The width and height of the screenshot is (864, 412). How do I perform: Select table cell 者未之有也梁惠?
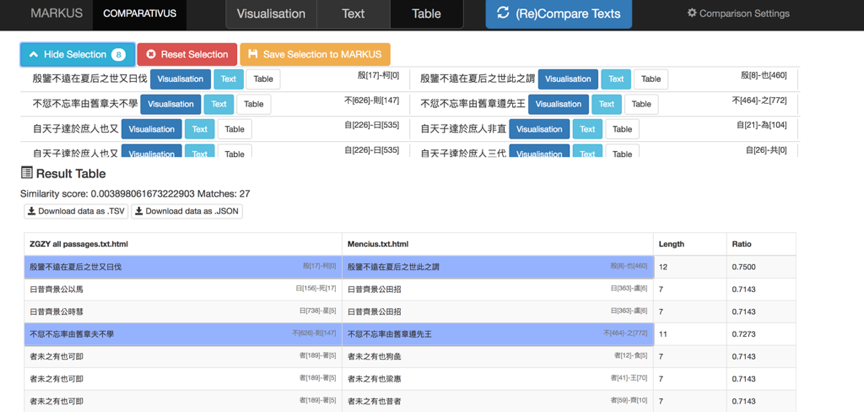tap(498, 379)
